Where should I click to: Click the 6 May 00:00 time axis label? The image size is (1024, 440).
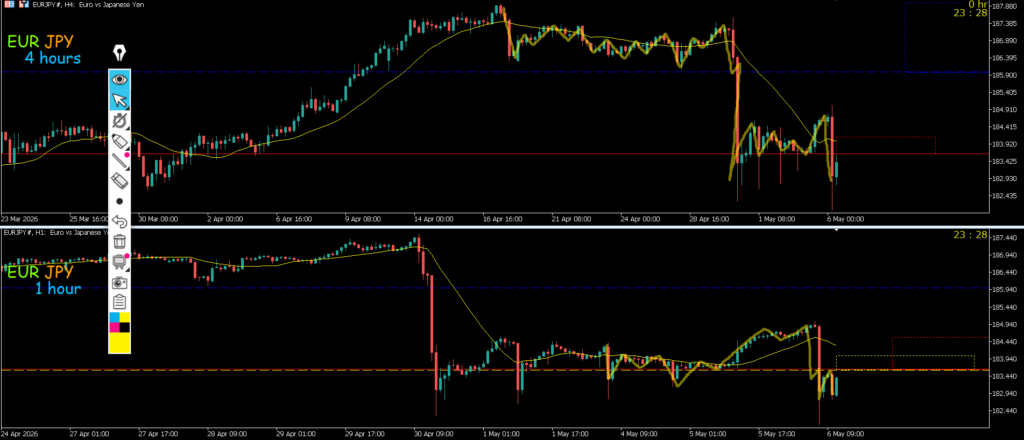844,219
